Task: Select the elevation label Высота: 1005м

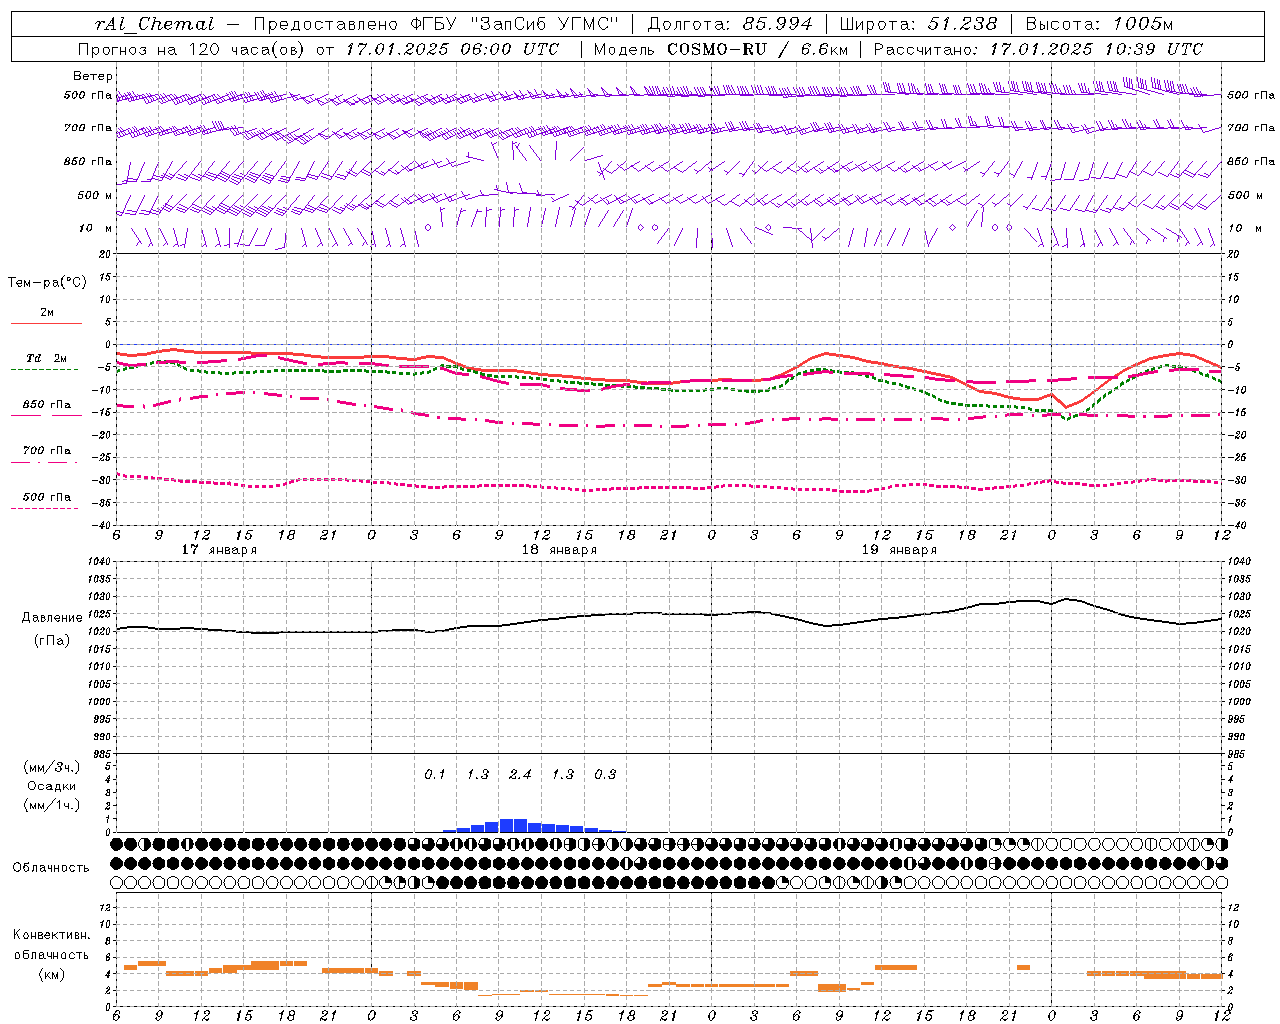Action: click(1099, 24)
